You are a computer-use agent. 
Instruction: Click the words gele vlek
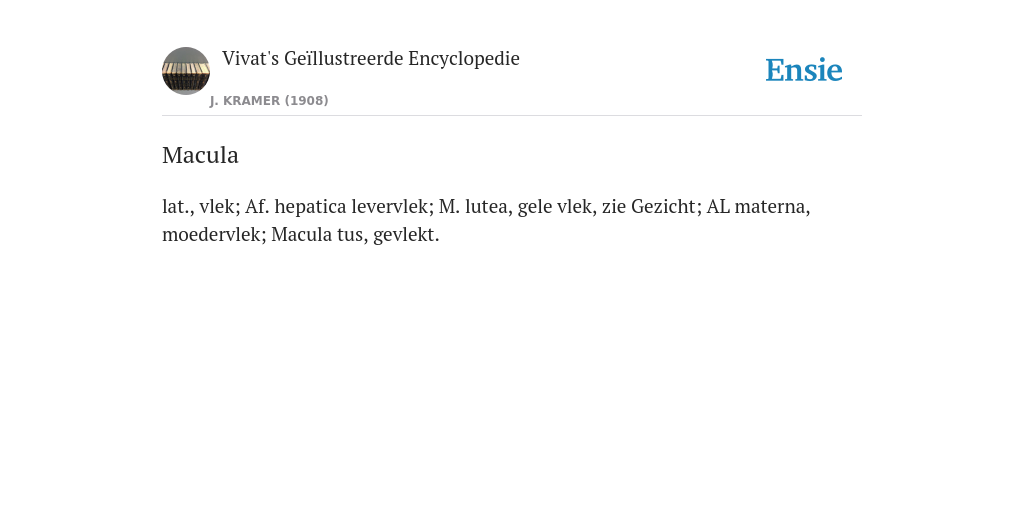tap(554, 207)
